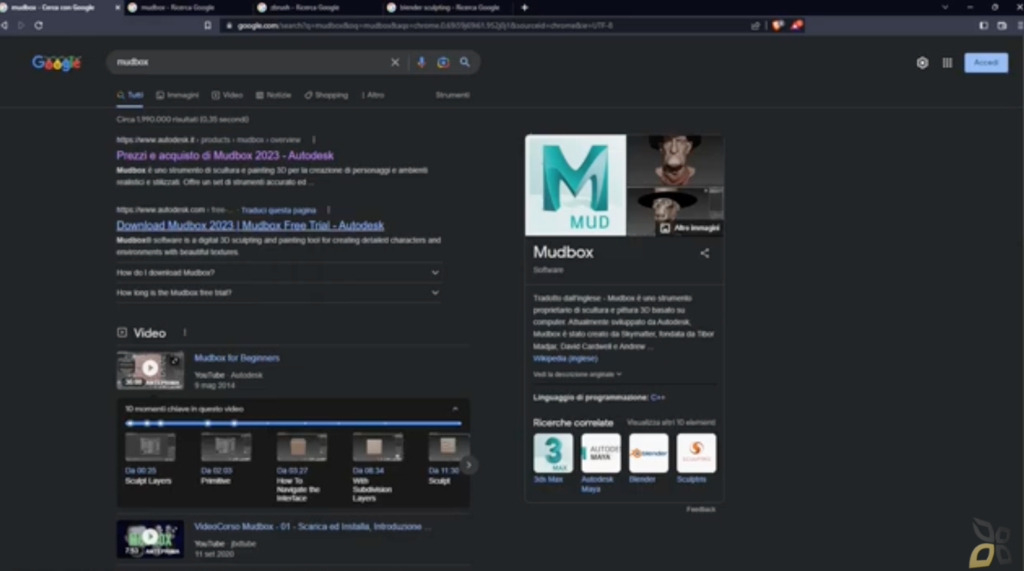Open Download Mudbox 2023 Free Trial result
This screenshot has width=1024, height=571.
point(250,225)
